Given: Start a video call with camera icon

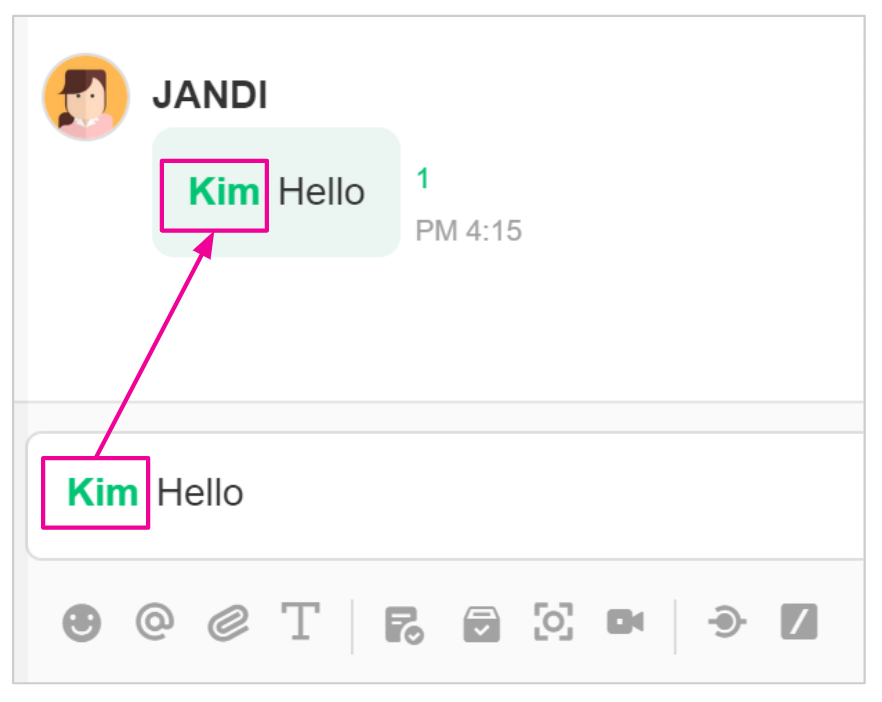Looking at the screenshot, I should [x=625, y=623].
